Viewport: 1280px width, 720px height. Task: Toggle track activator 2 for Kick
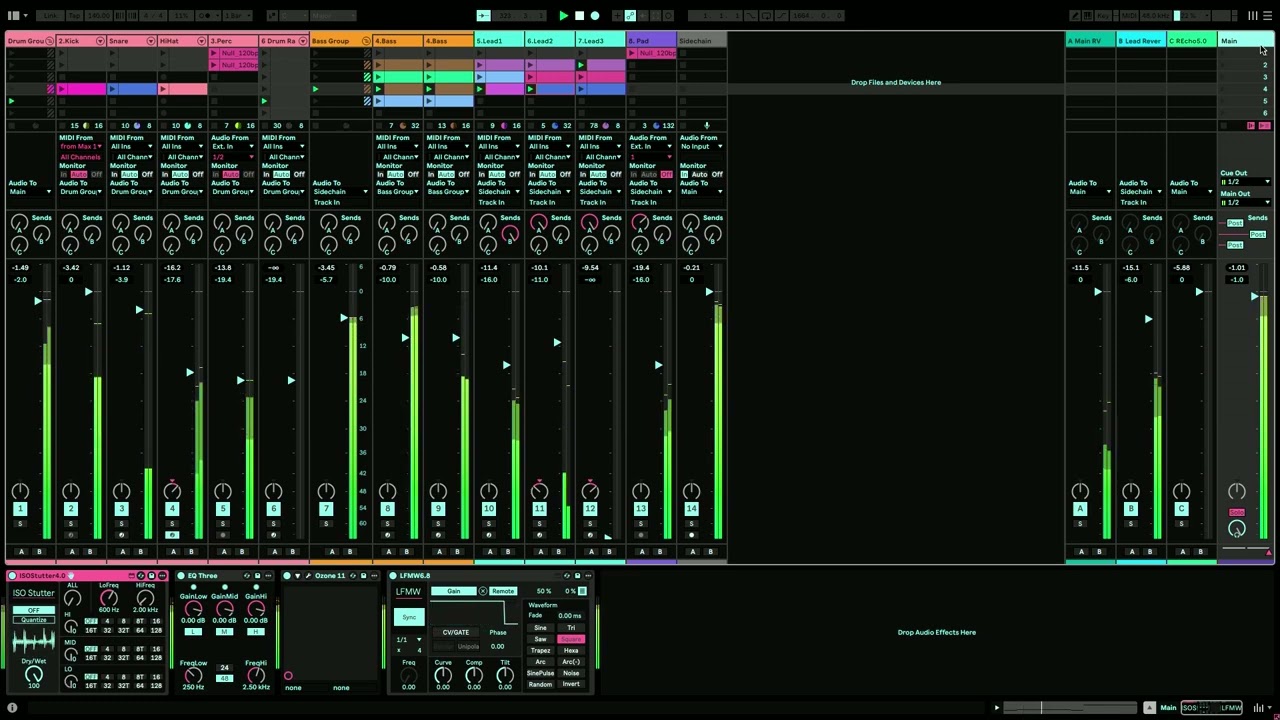click(70, 509)
